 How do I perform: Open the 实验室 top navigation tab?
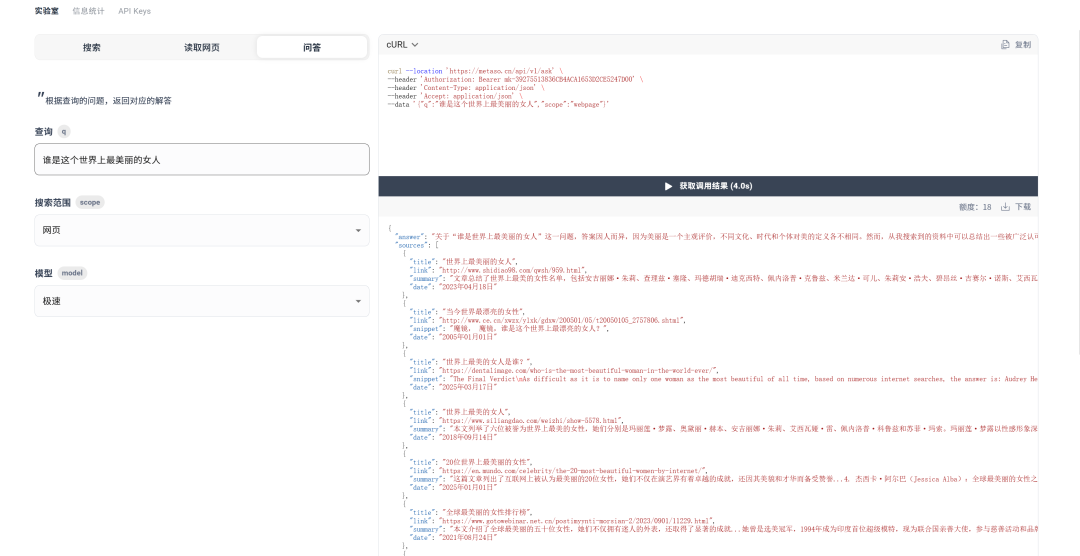tap(47, 11)
